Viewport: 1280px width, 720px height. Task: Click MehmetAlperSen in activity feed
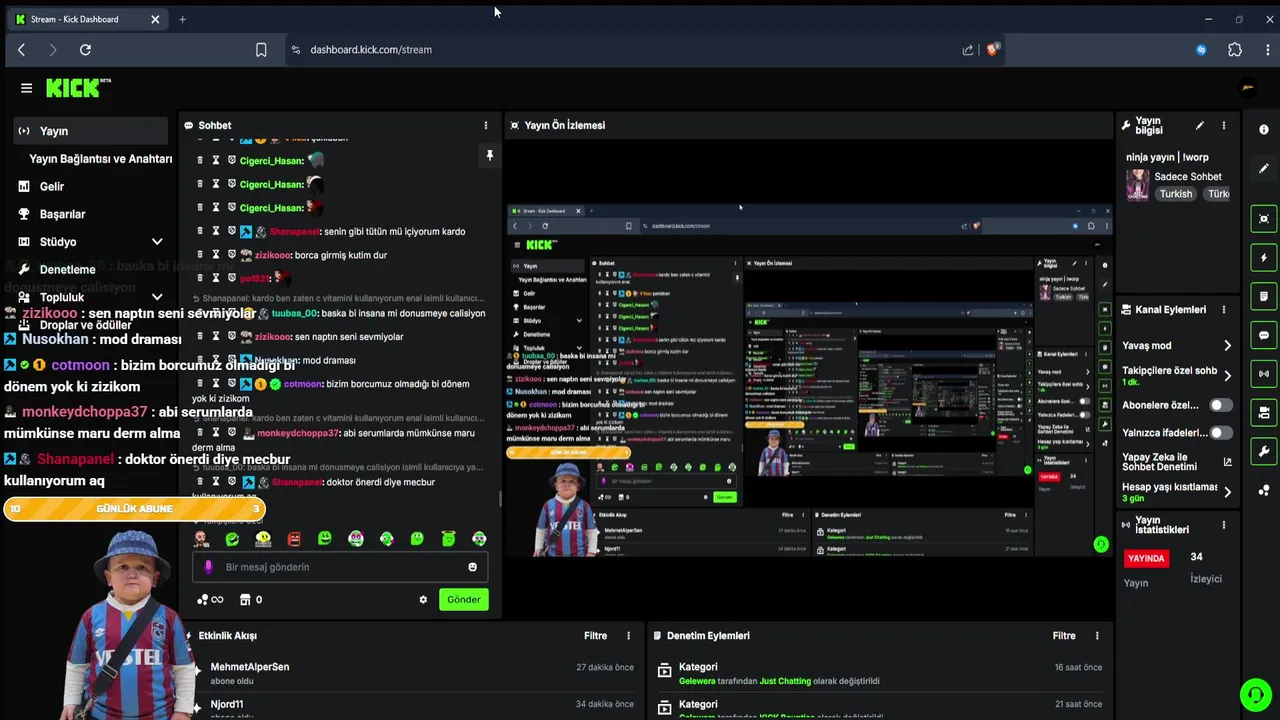(250, 667)
